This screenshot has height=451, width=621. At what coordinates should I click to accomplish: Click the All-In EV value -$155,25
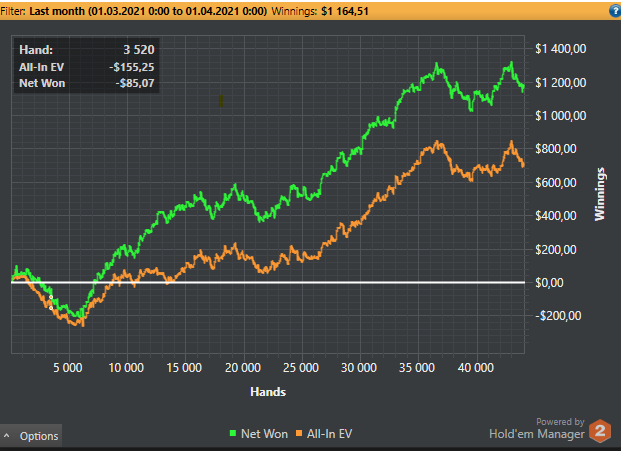(131, 67)
